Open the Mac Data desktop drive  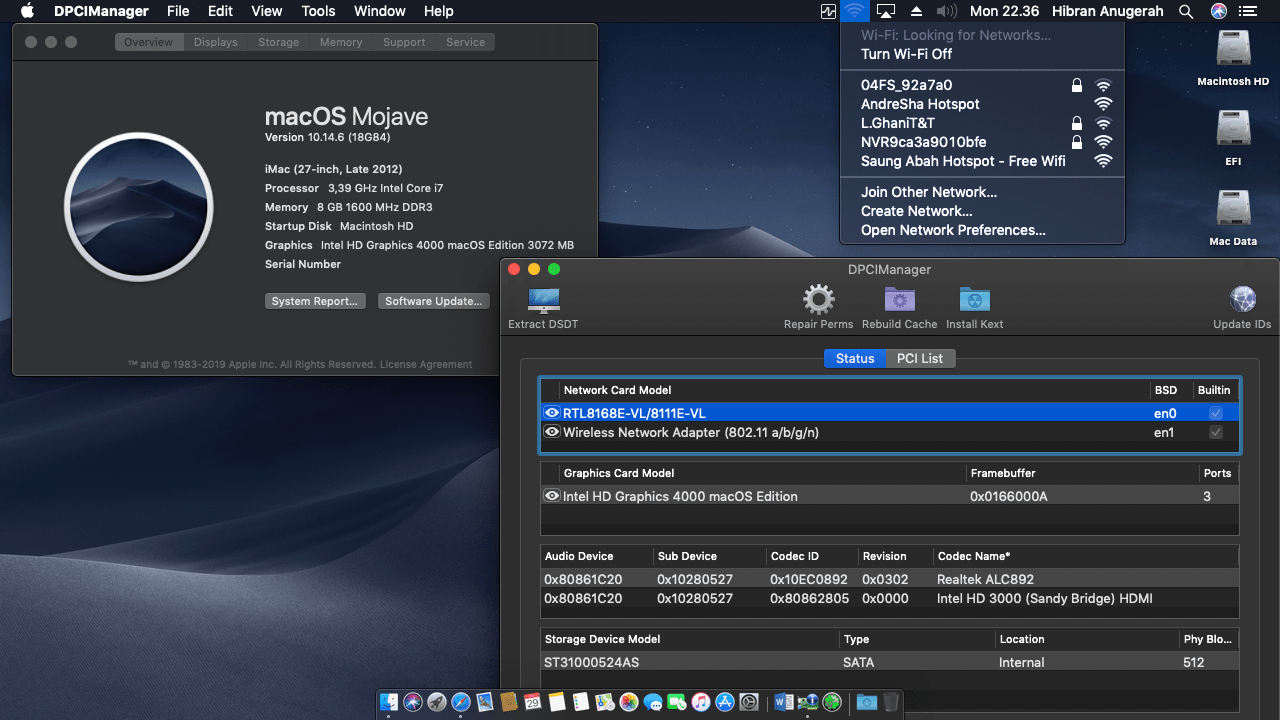[x=1233, y=209]
